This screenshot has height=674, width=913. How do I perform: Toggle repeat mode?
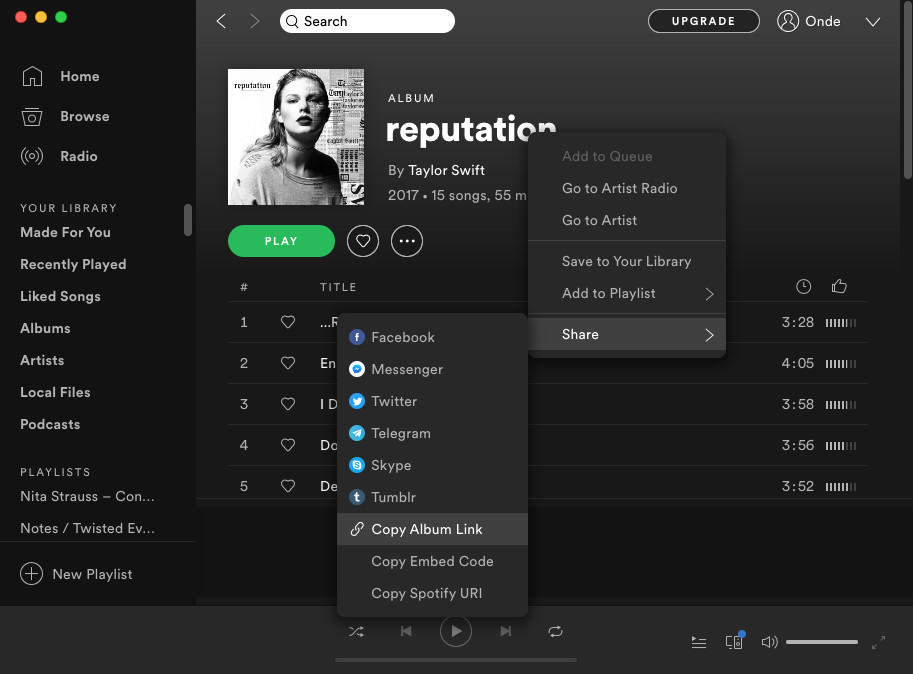[x=555, y=632]
